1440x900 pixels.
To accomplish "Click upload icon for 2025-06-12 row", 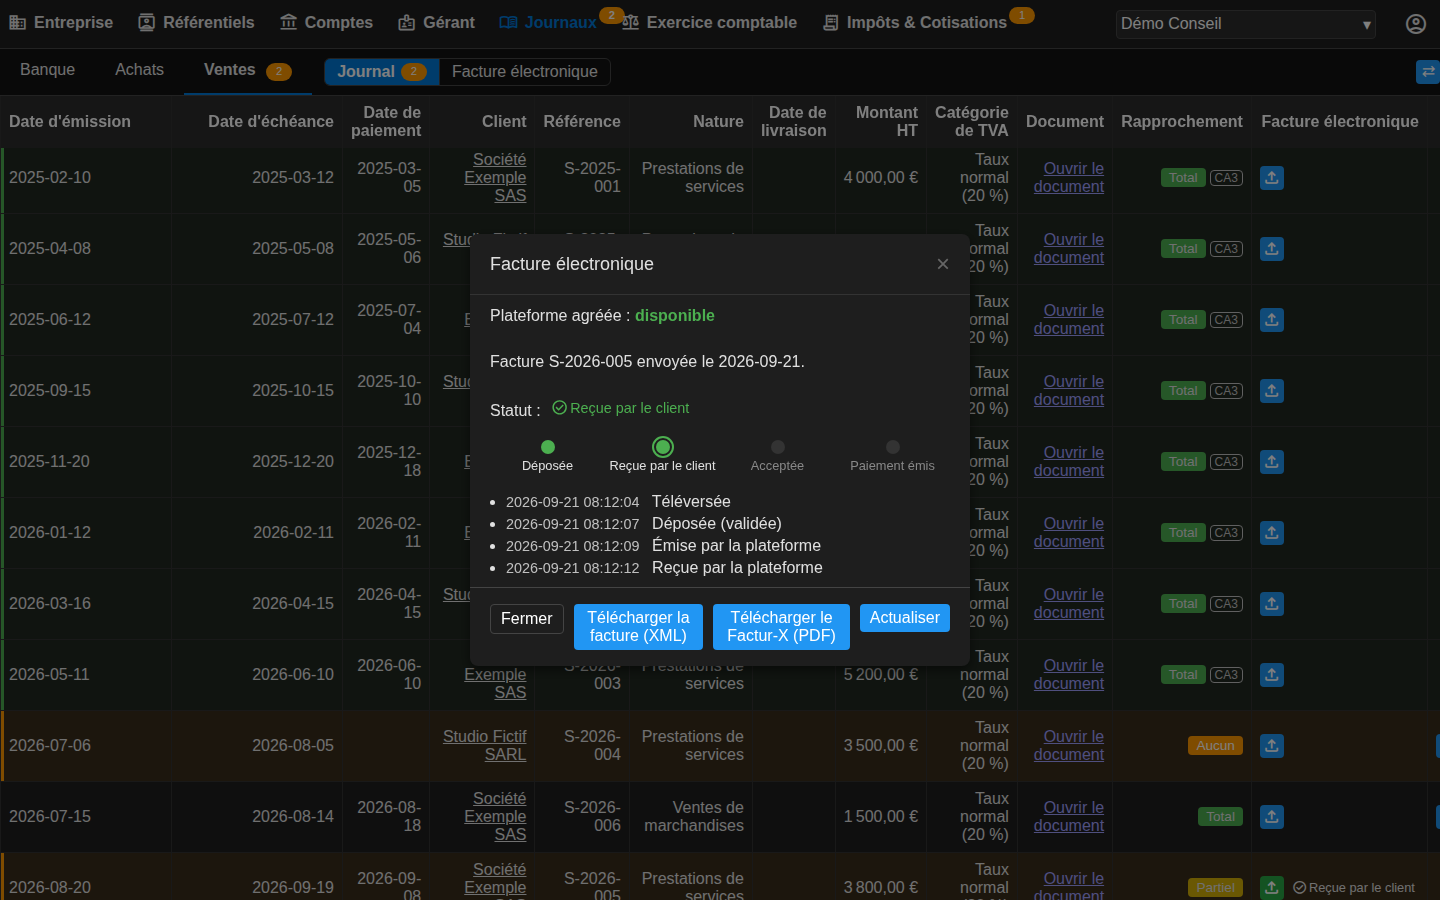I will (1271, 320).
